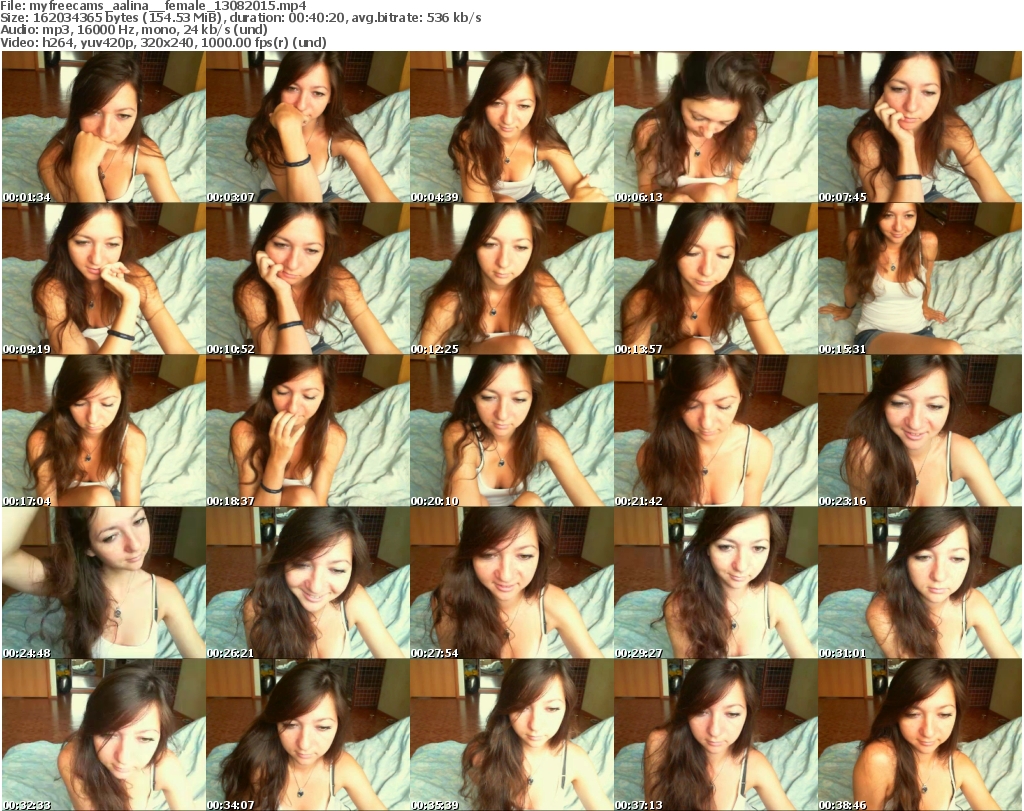The image size is (1024, 811).
Task: Click the 00:24:48 video frame
Action: 104,582
